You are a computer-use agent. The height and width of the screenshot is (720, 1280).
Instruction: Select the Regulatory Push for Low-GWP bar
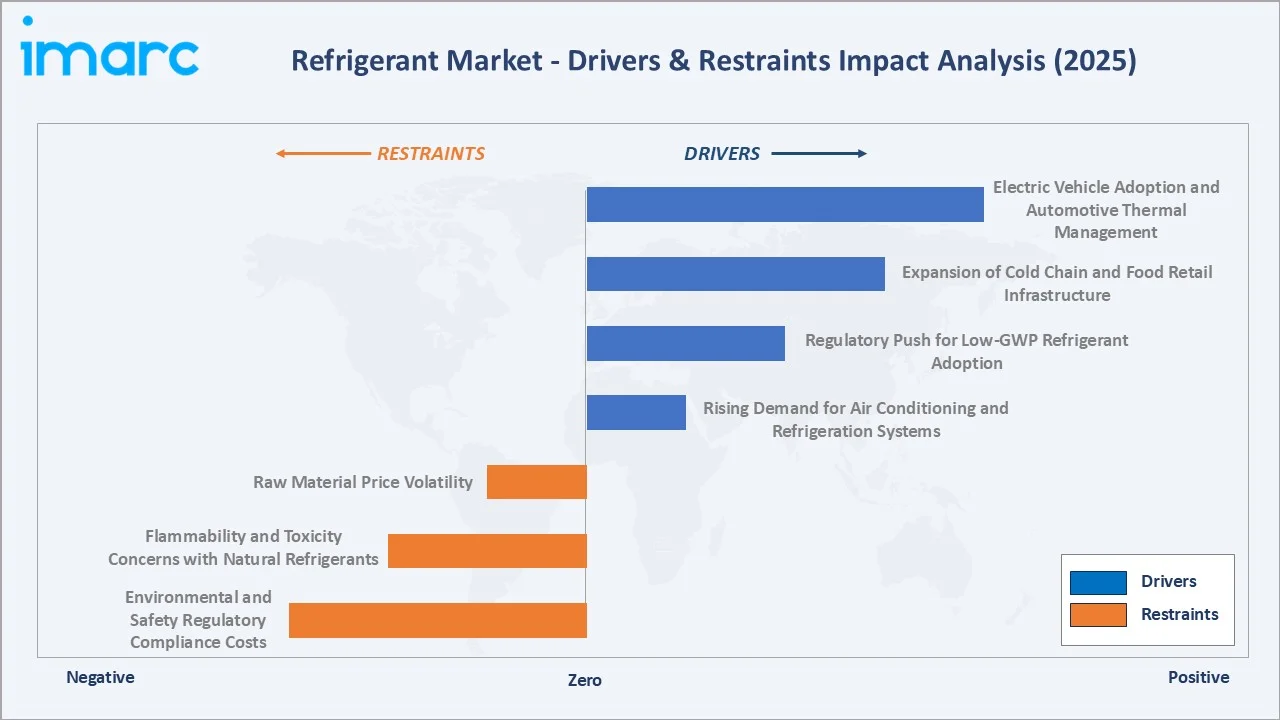tap(686, 343)
